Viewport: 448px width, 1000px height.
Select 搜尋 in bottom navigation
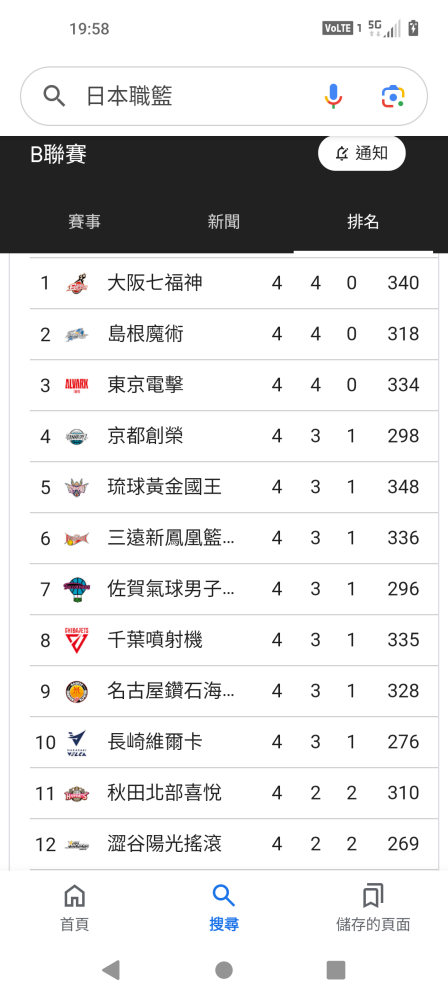click(223, 908)
